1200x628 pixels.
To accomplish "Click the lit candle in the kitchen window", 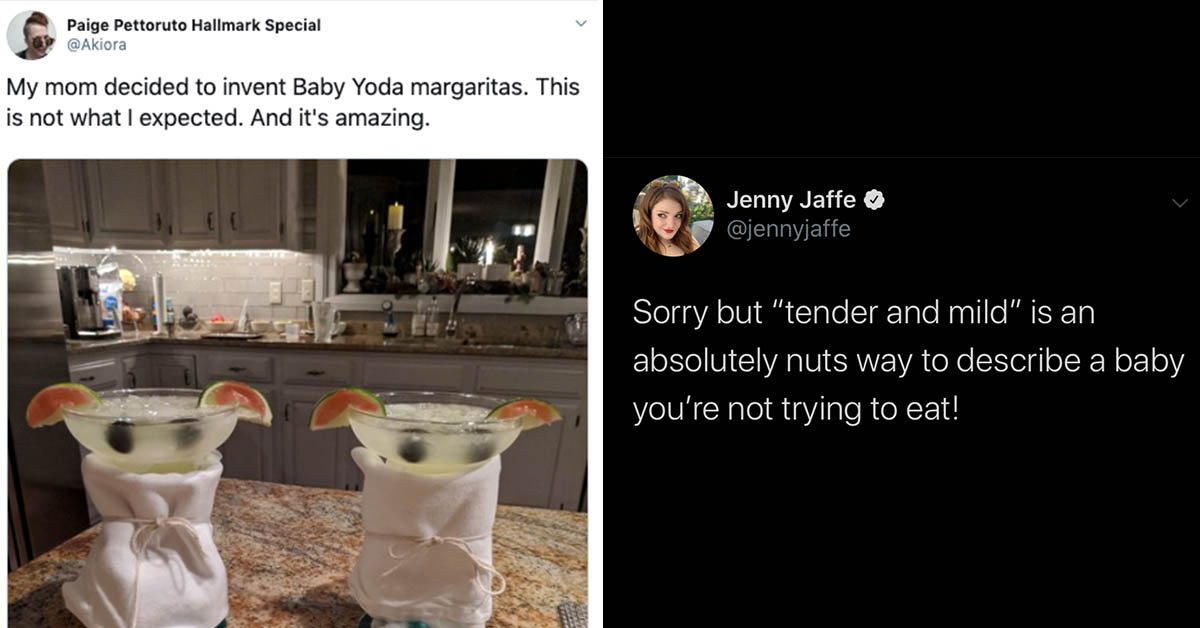I will 395,216.
